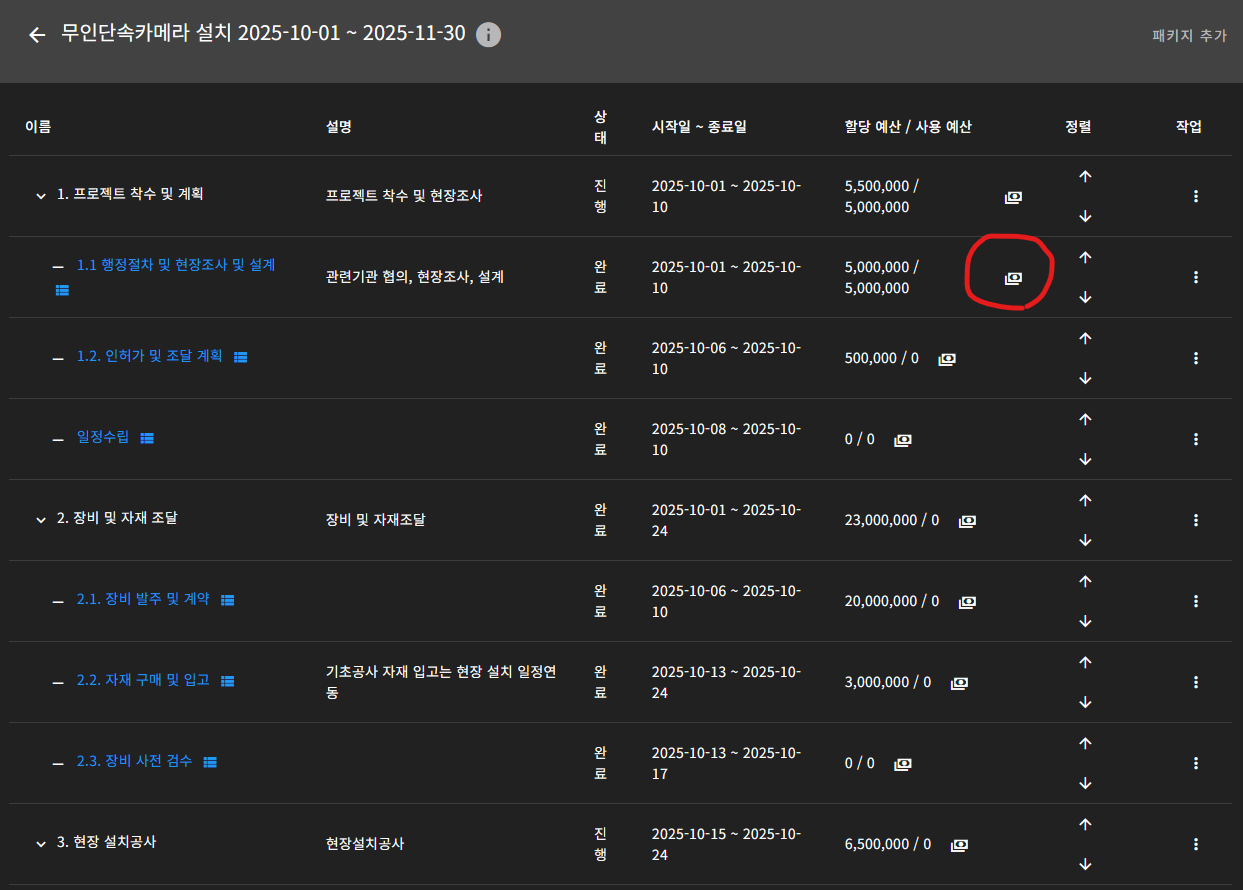Move 2.3. 장비 사전 검수 down
The width and height of the screenshot is (1243, 890).
(x=1085, y=783)
